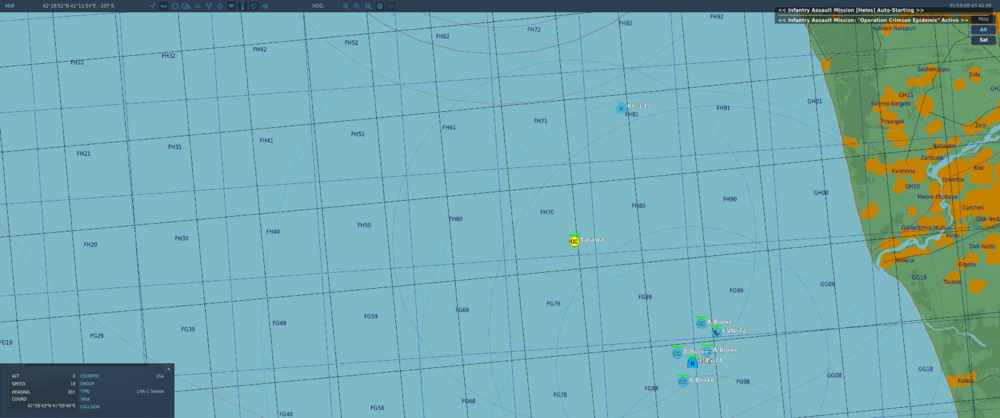Viewport: 1000px width, 418px height.
Task: Select the Tarawa ship unit icon
Action: click(x=574, y=241)
